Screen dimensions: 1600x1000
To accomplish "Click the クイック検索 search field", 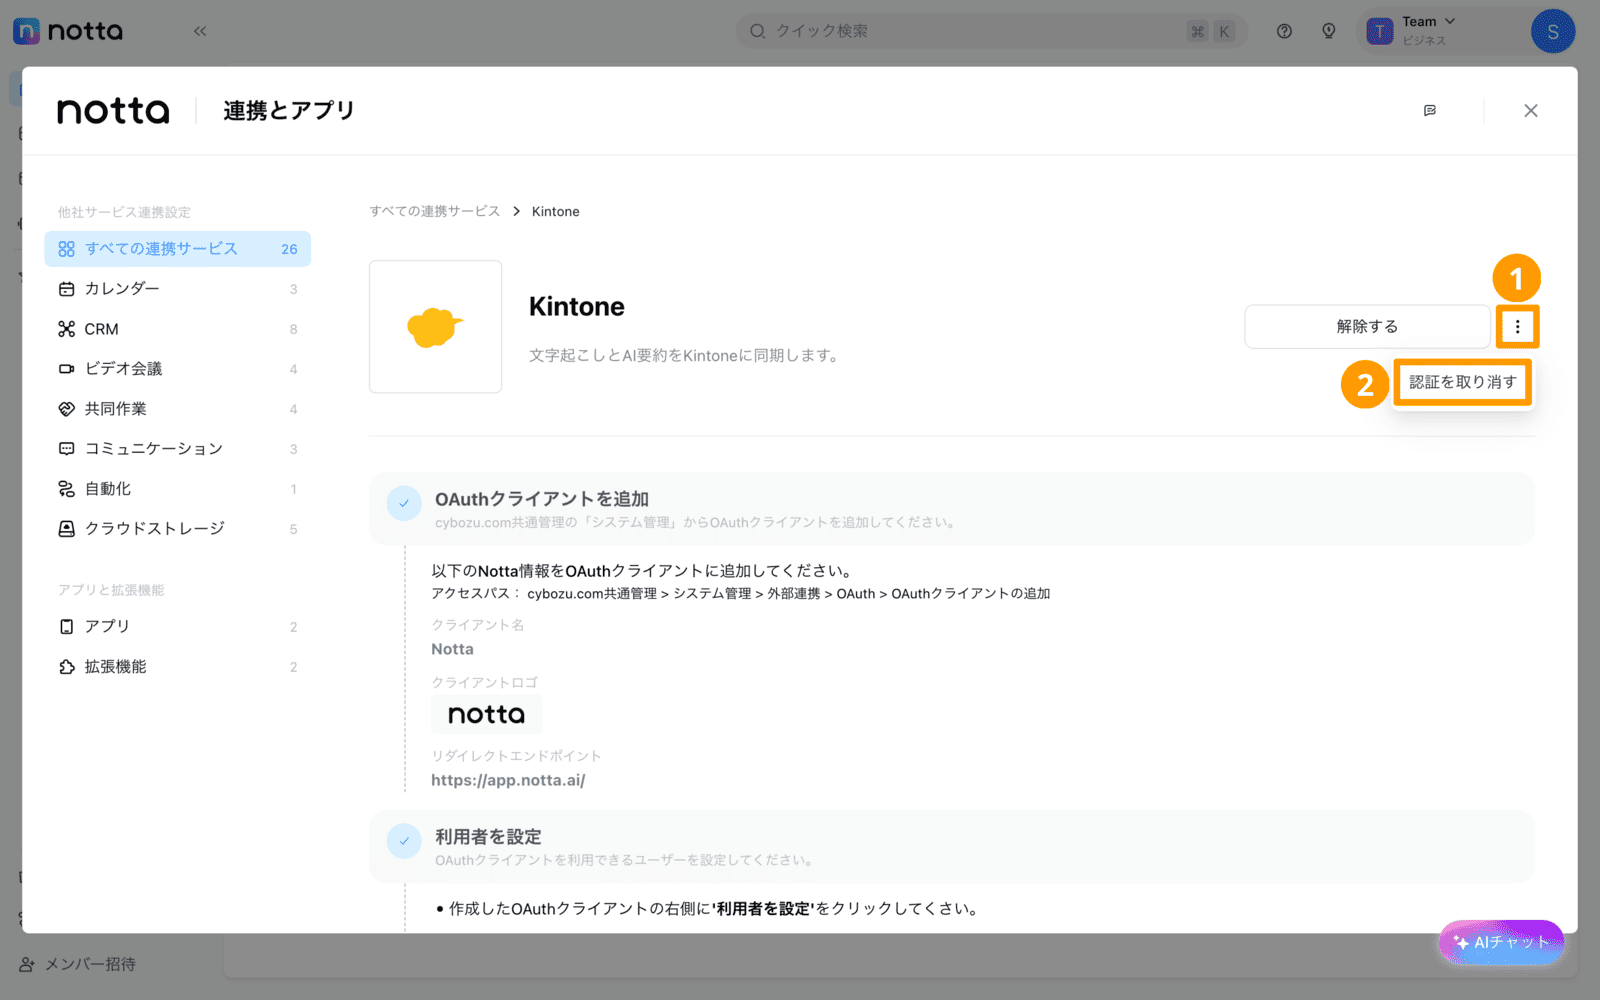I will pos(960,31).
